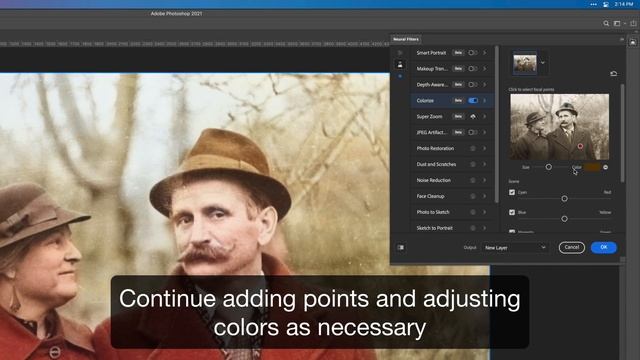Select the Neural Filters panel tab
This screenshot has height=360, width=640.
point(406,40)
